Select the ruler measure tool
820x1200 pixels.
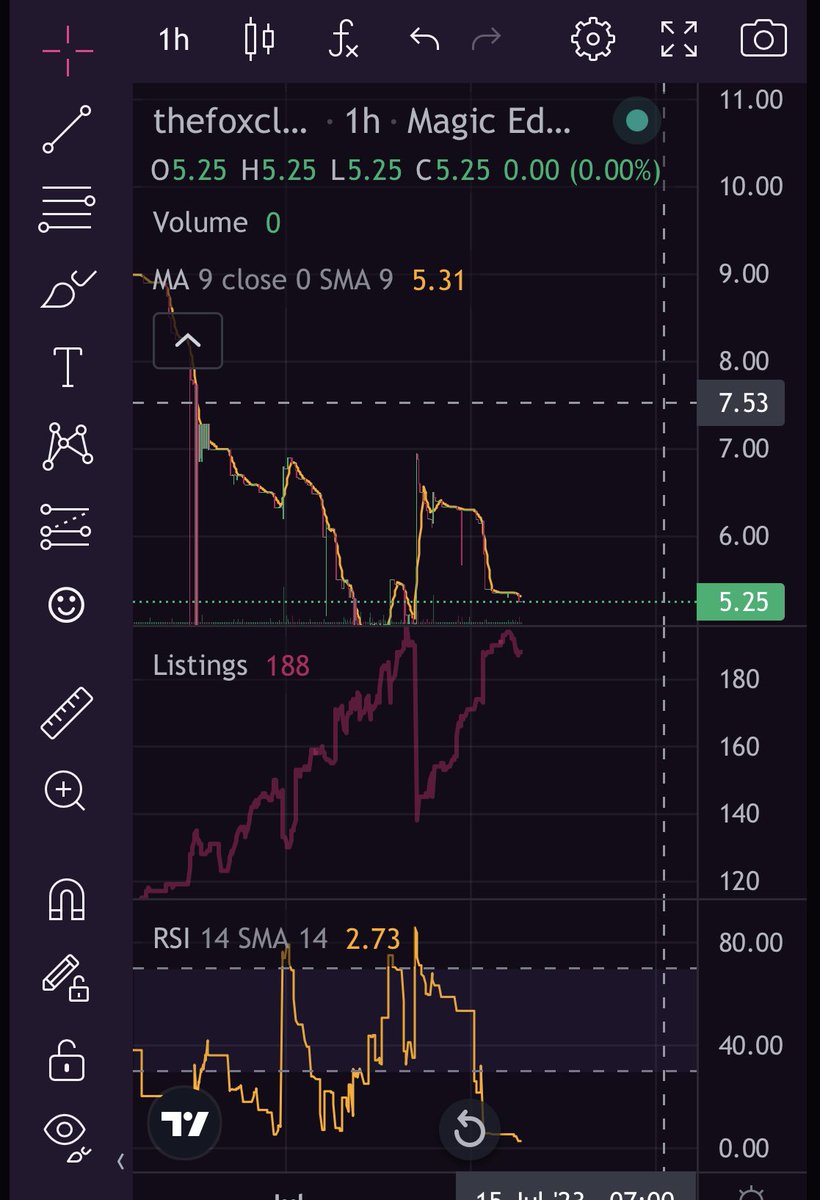point(67,713)
